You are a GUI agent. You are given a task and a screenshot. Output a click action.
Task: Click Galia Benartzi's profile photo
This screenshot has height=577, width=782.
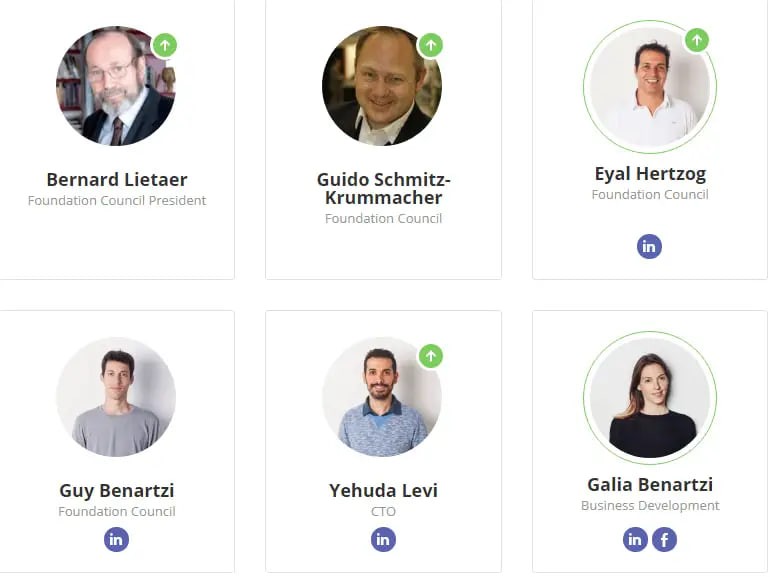coord(650,397)
